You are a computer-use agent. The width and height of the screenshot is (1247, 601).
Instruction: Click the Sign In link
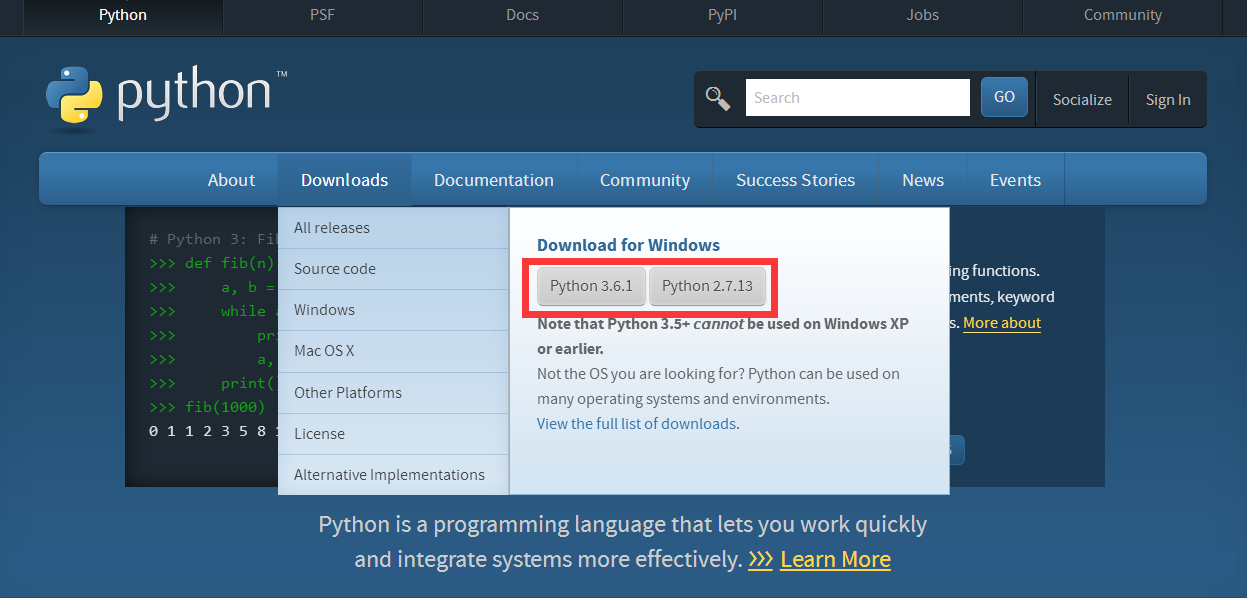(x=1168, y=100)
